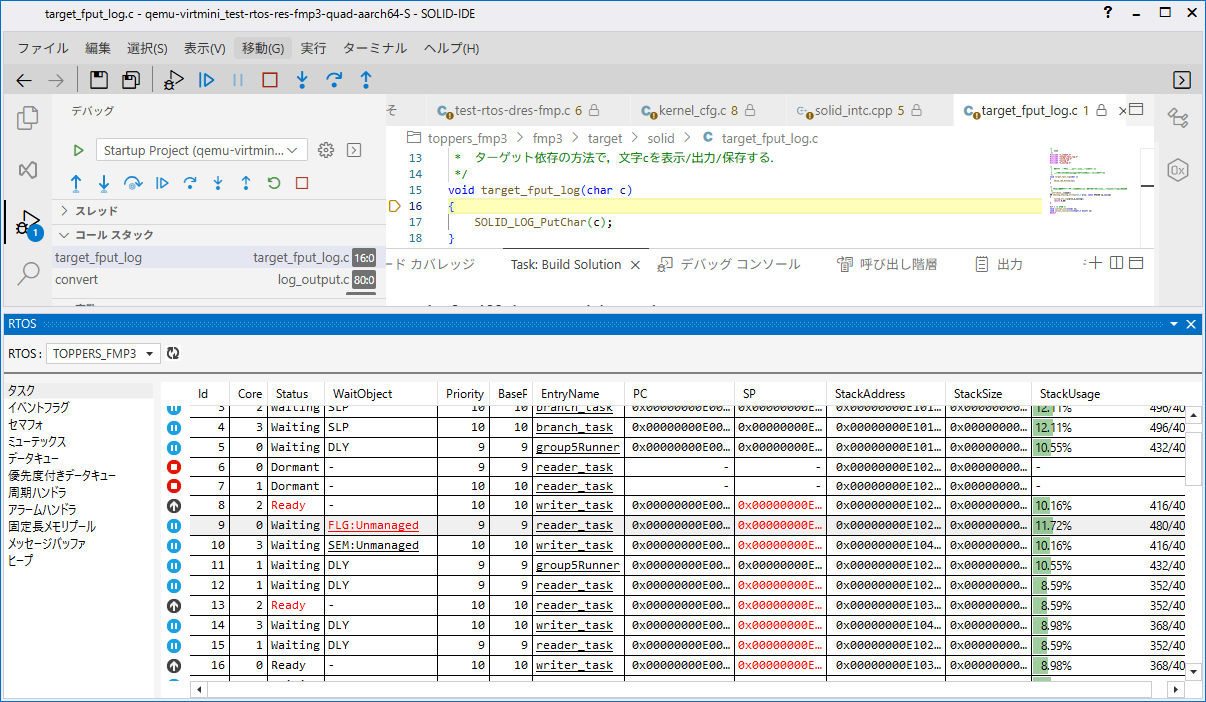
Task: Click the Step Into arrow in main toolbar
Action: tap(302, 80)
